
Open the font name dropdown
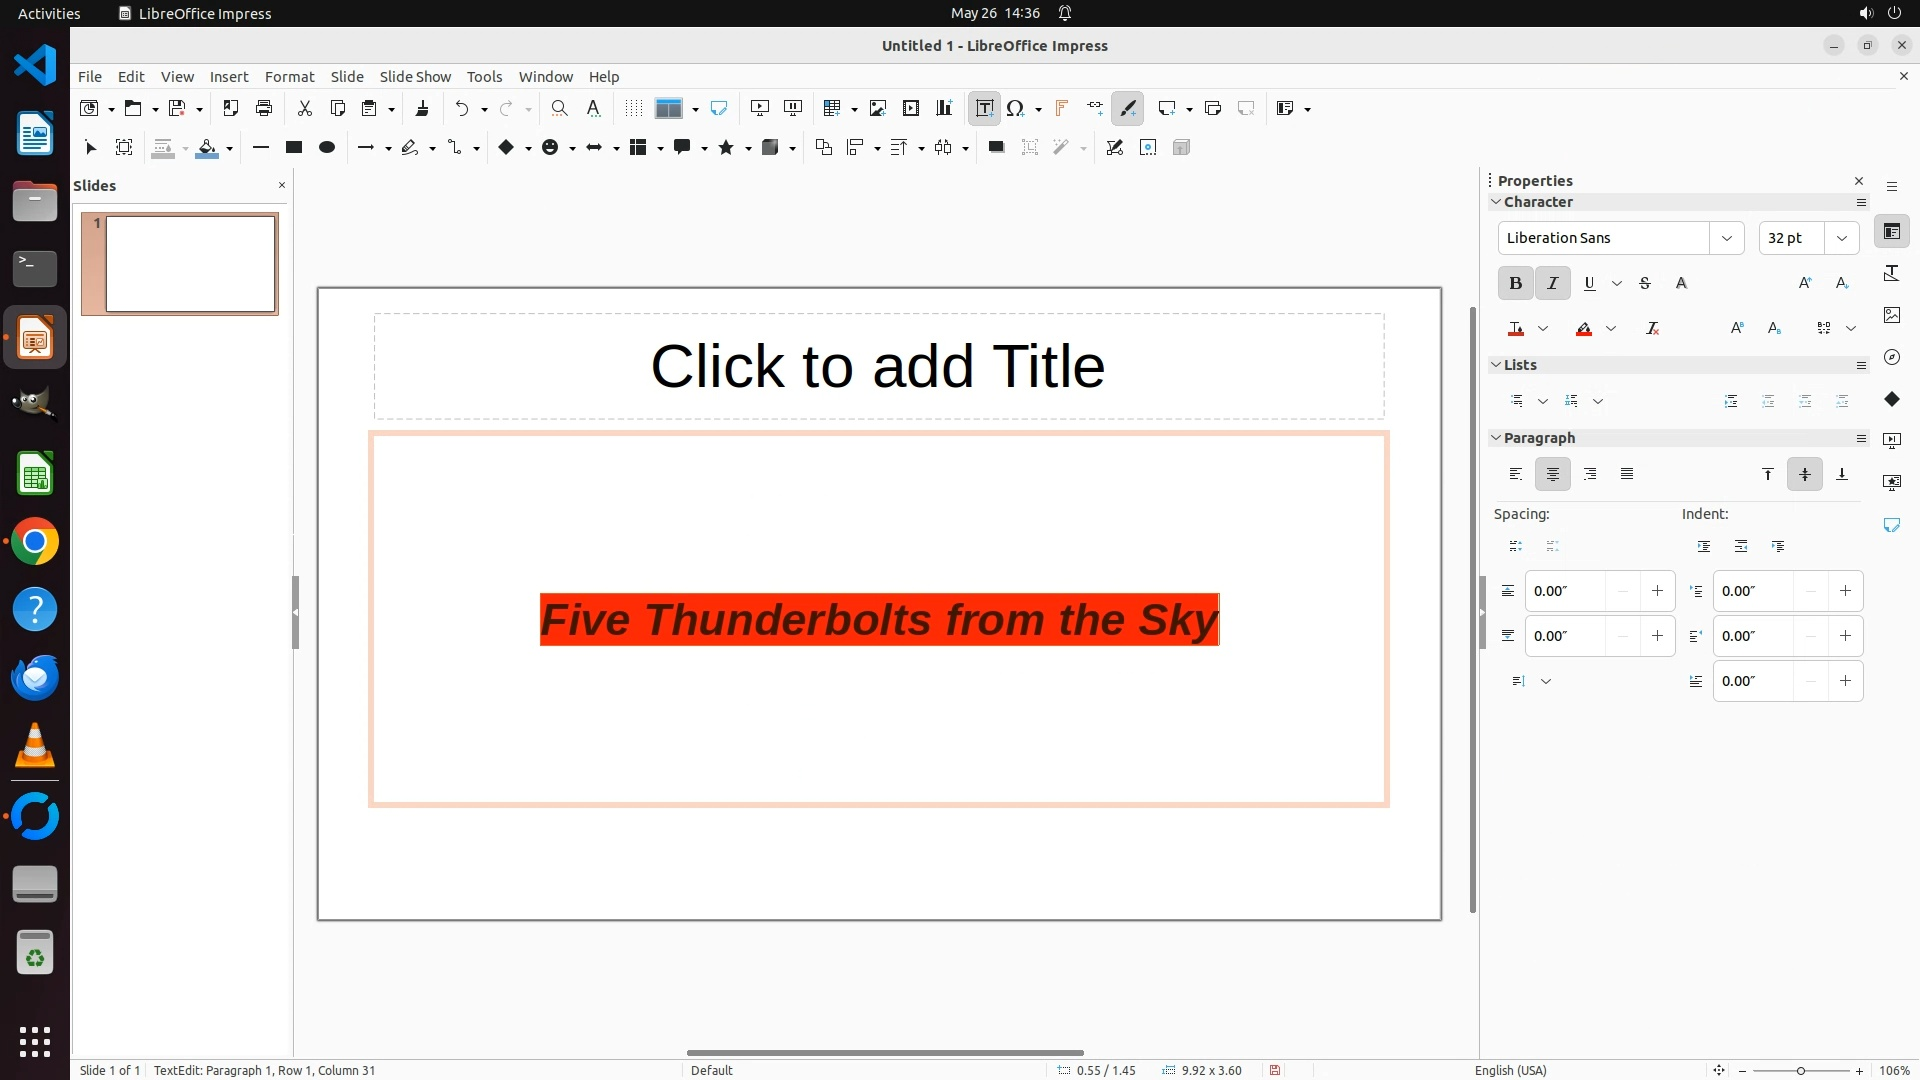[x=1726, y=238]
